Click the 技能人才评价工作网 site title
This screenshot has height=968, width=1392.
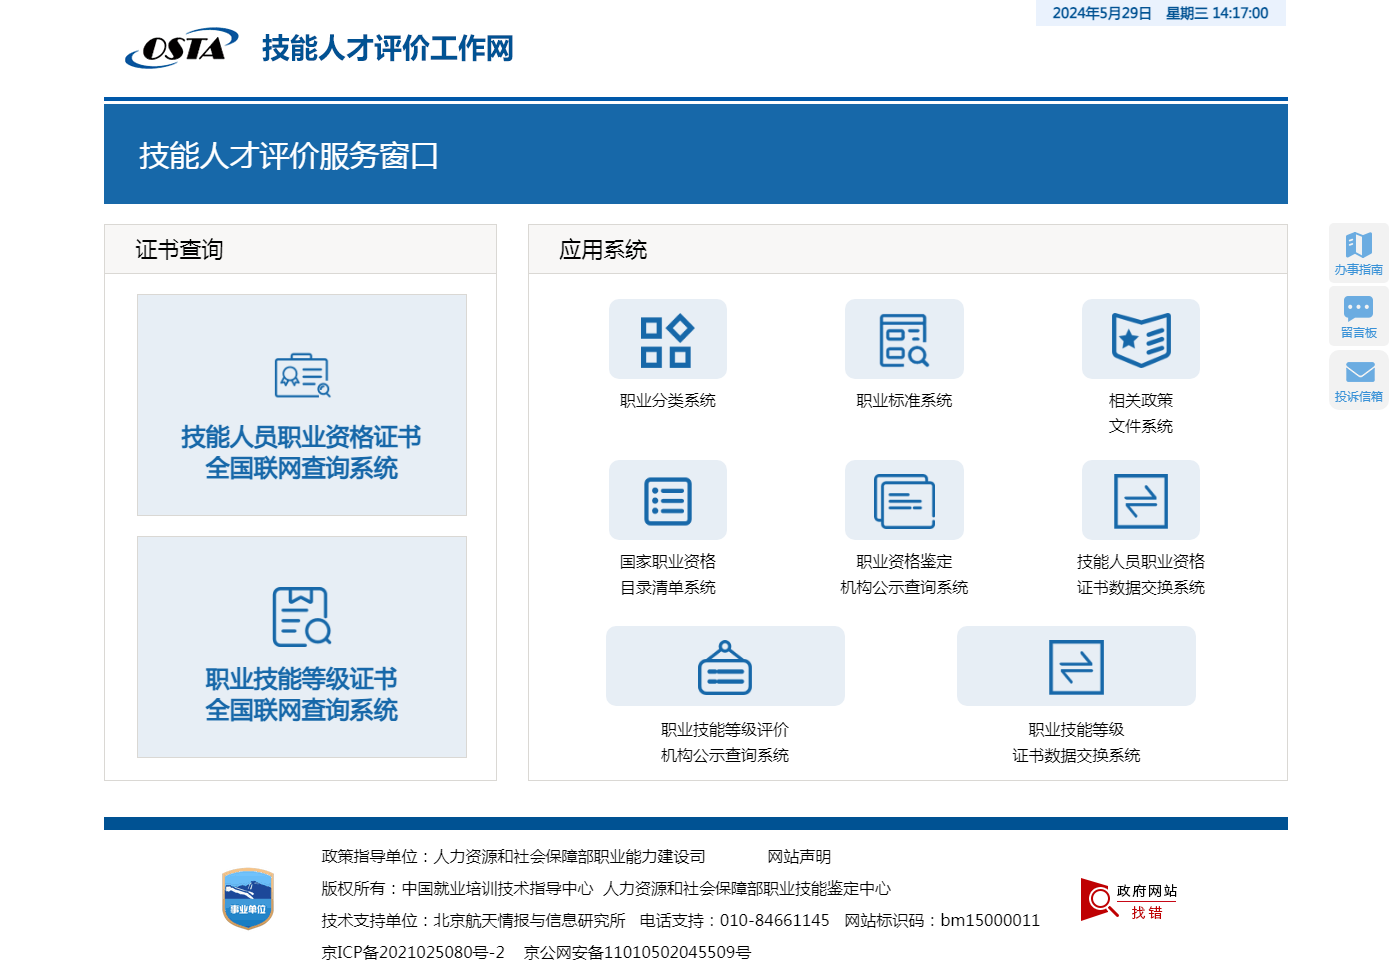click(387, 48)
